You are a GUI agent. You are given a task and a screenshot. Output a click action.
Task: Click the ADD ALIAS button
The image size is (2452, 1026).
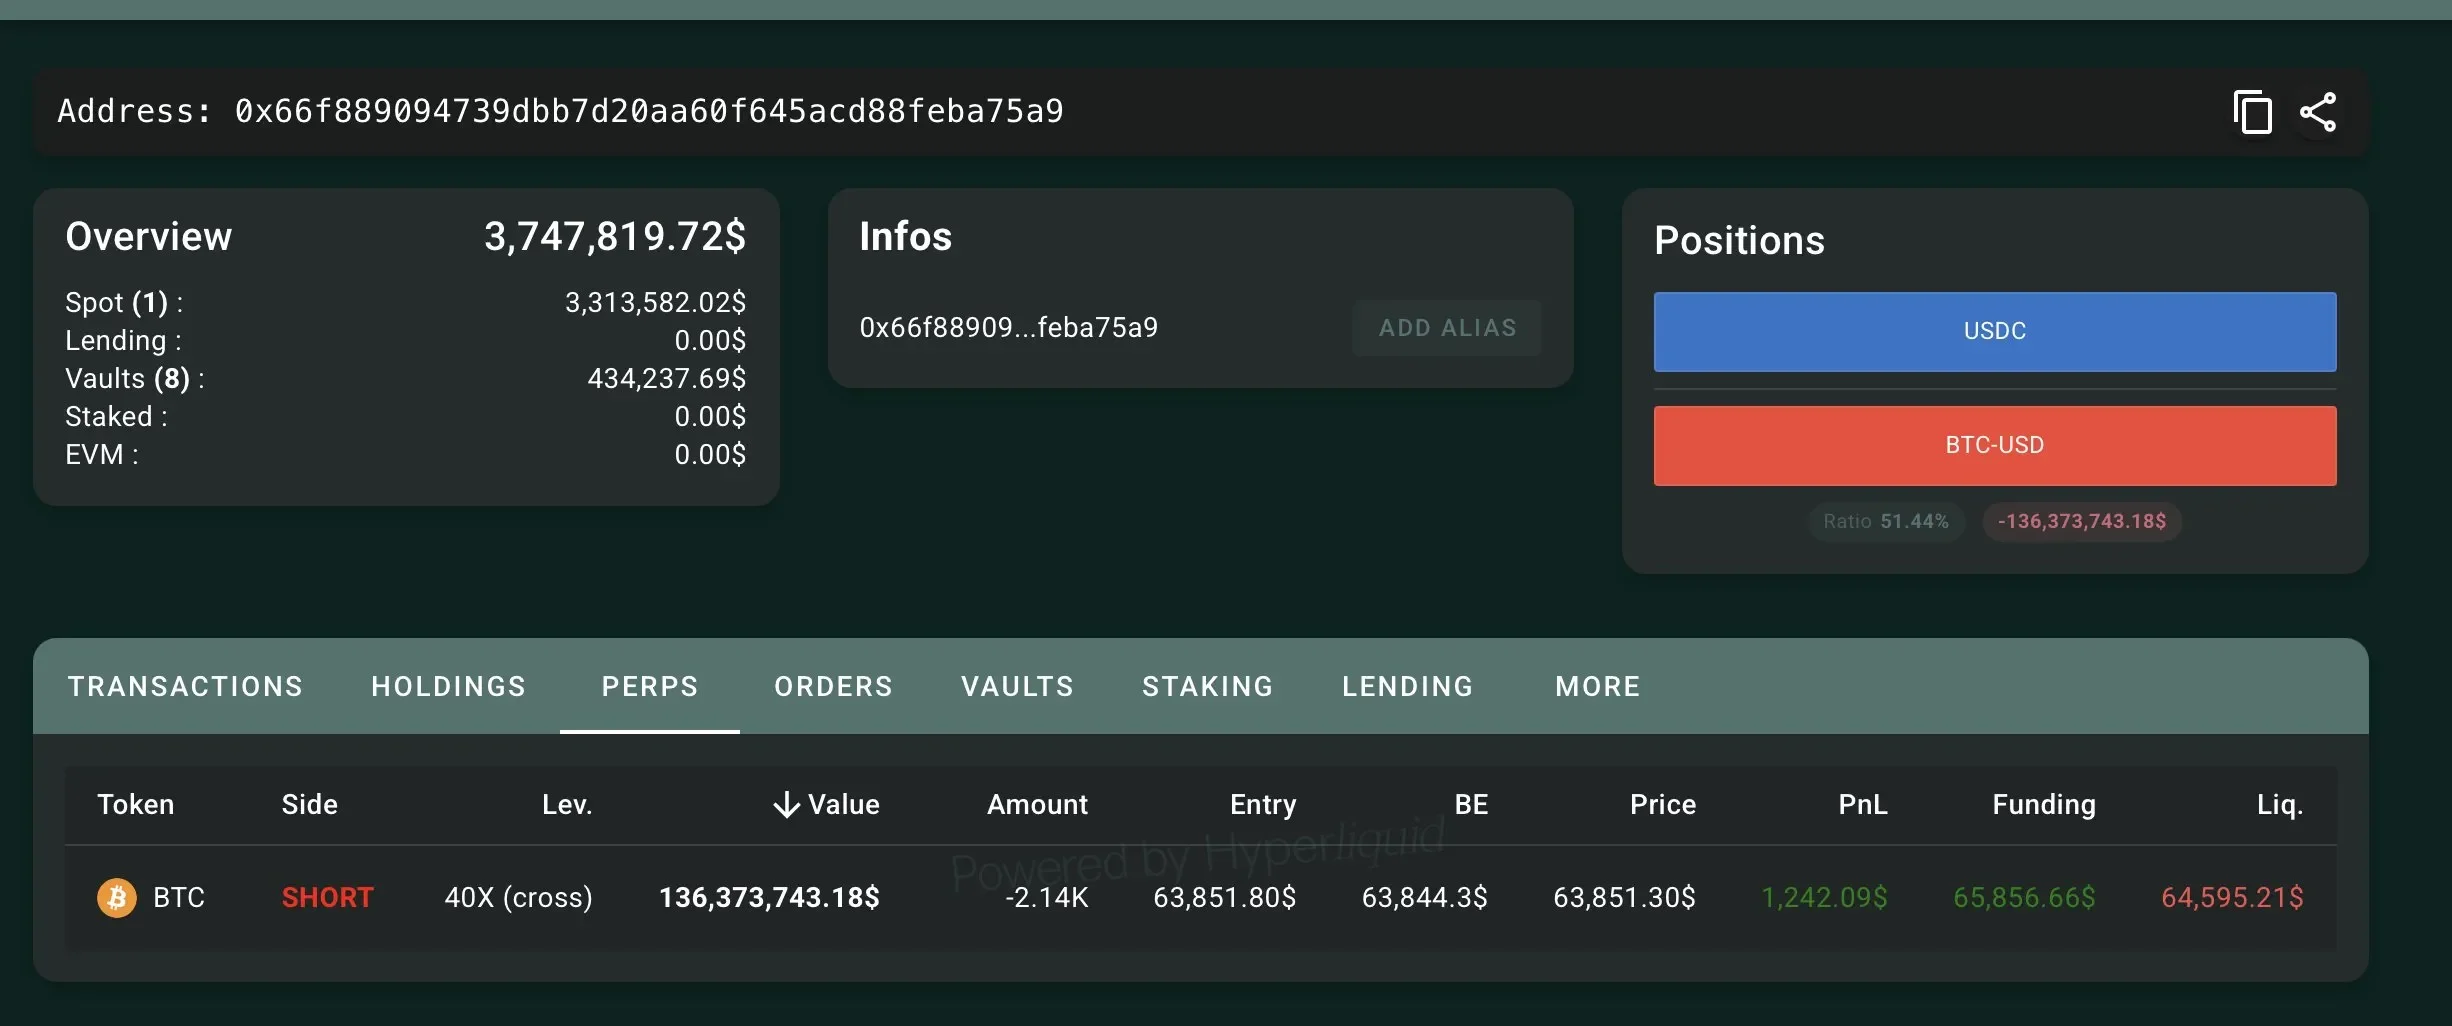(x=1447, y=328)
